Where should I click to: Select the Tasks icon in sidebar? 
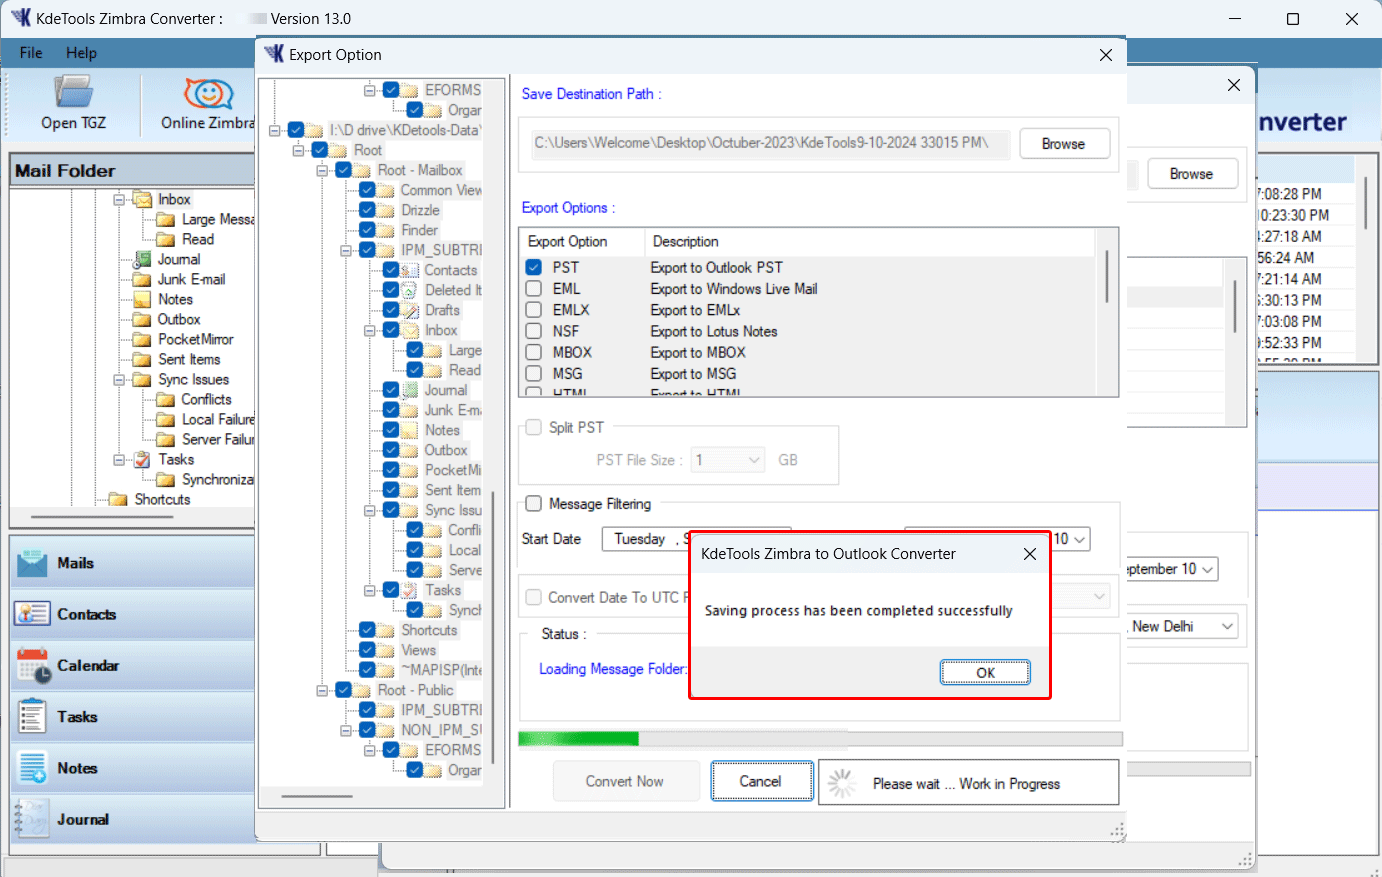coord(34,716)
